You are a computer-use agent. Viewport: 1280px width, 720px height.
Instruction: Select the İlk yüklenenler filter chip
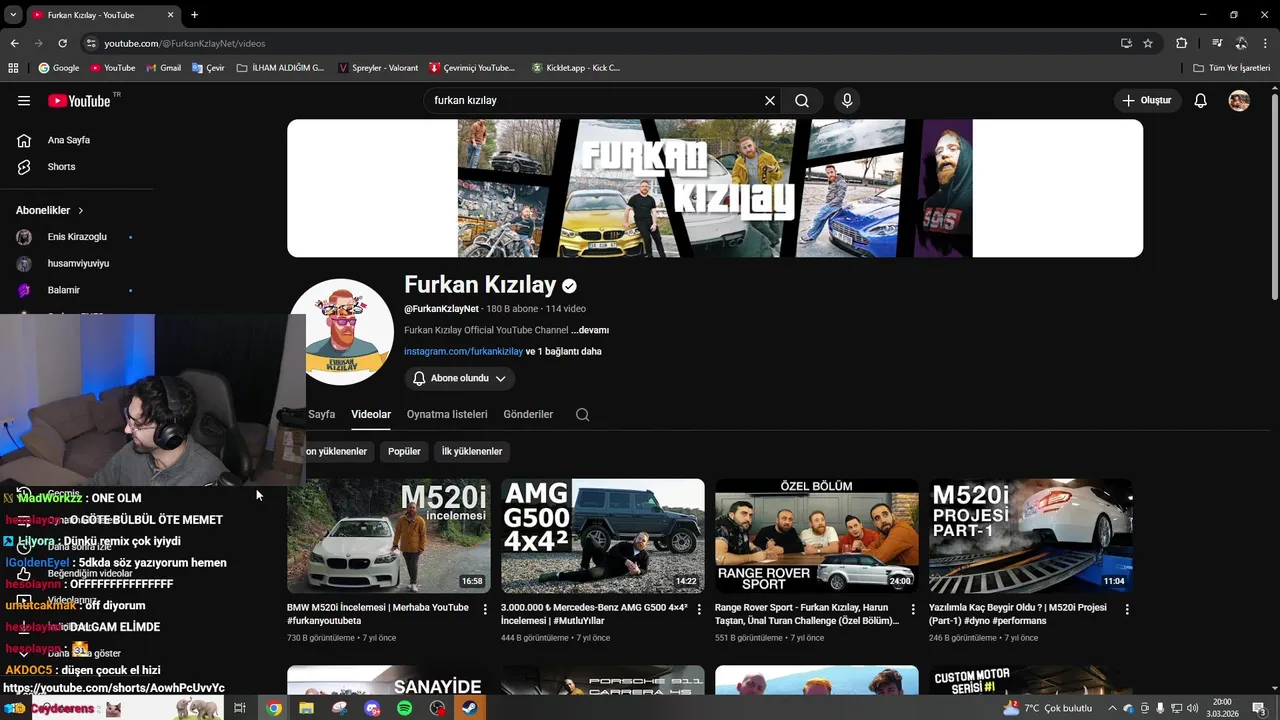tap(472, 452)
